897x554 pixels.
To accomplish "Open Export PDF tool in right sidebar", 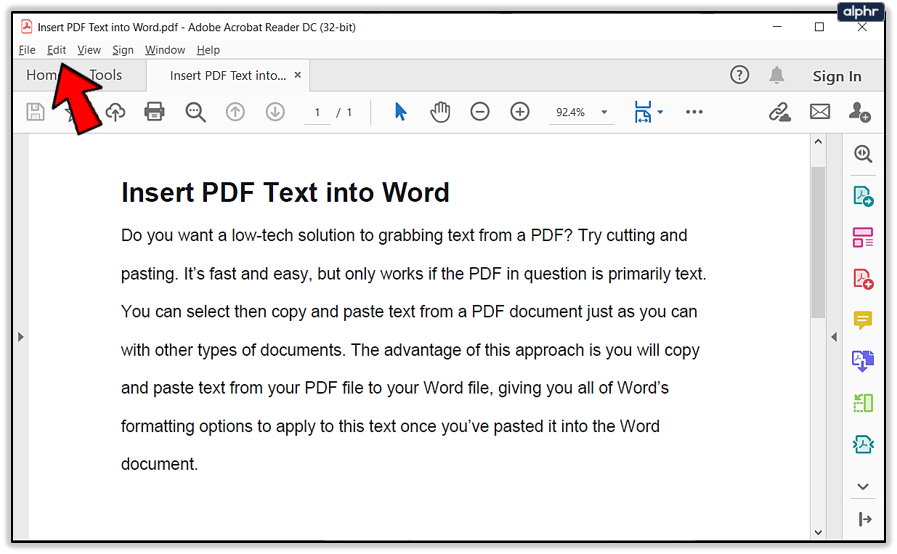I will click(863, 196).
